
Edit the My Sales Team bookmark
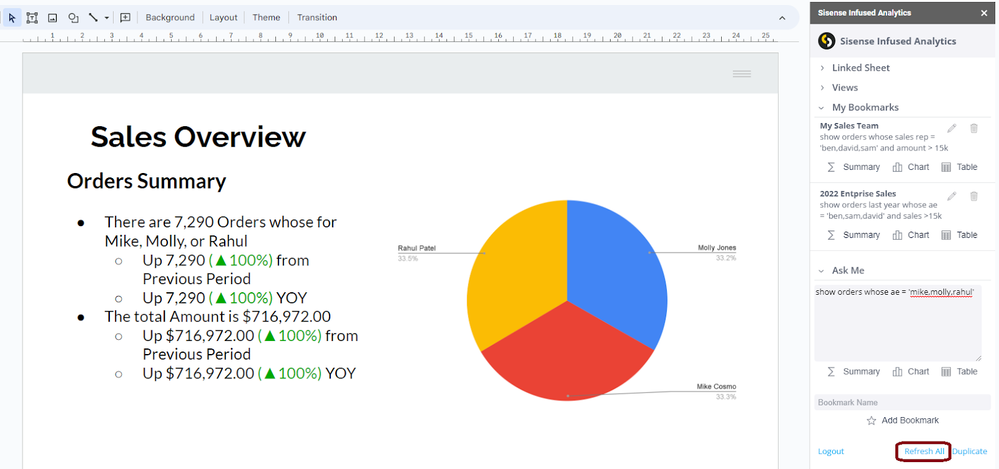952,128
